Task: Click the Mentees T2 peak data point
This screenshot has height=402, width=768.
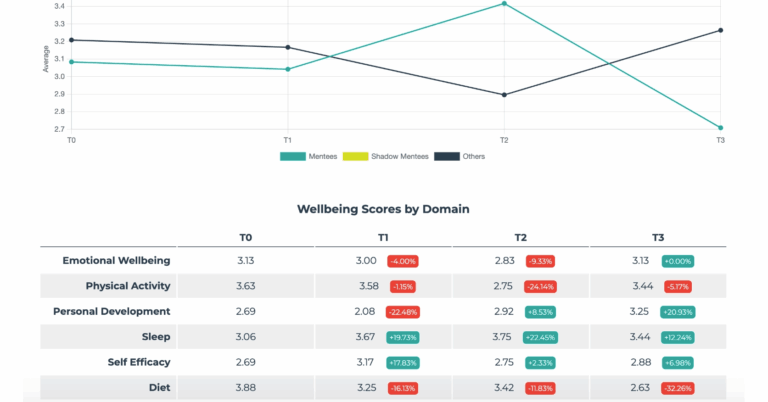Action: (504, 4)
